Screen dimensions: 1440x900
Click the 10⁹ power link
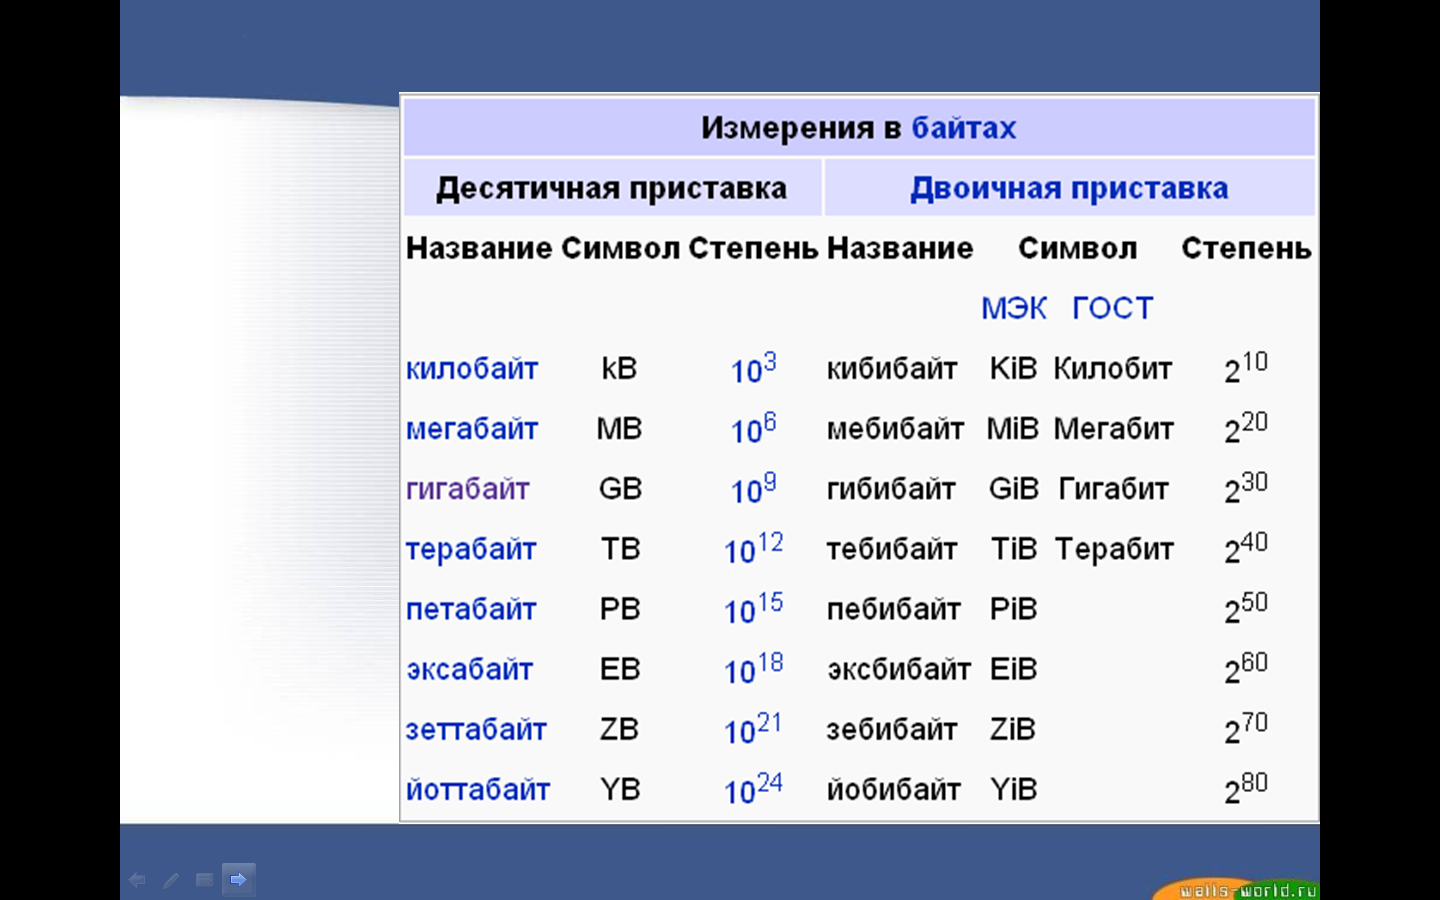click(x=754, y=489)
